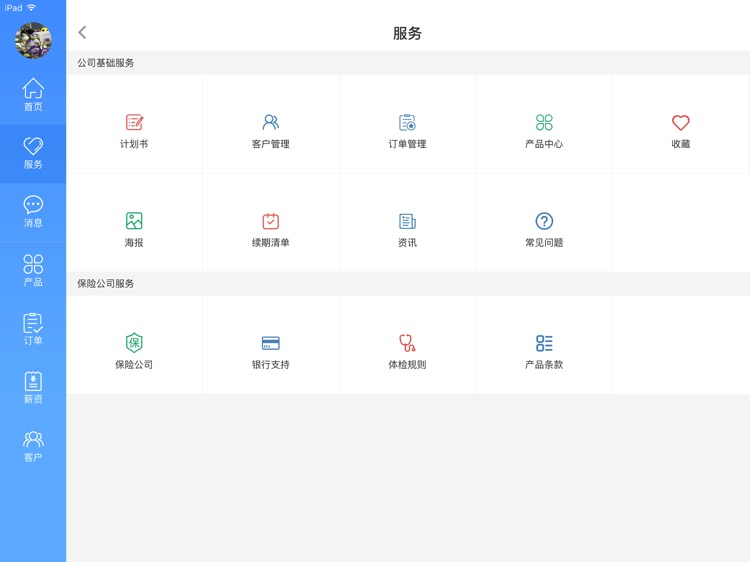Click the 公司基础服务 section header

pos(106,63)
